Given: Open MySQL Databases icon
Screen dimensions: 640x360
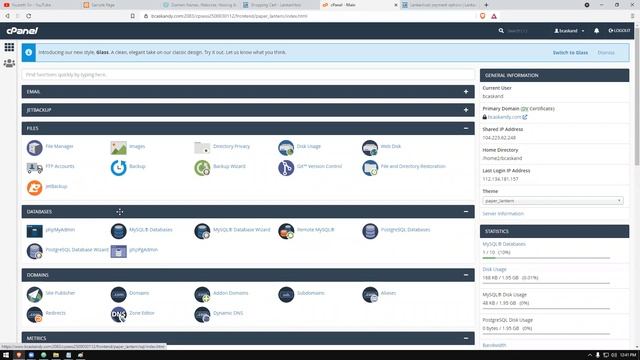Looking at the screenshot, I should [118, 231].
